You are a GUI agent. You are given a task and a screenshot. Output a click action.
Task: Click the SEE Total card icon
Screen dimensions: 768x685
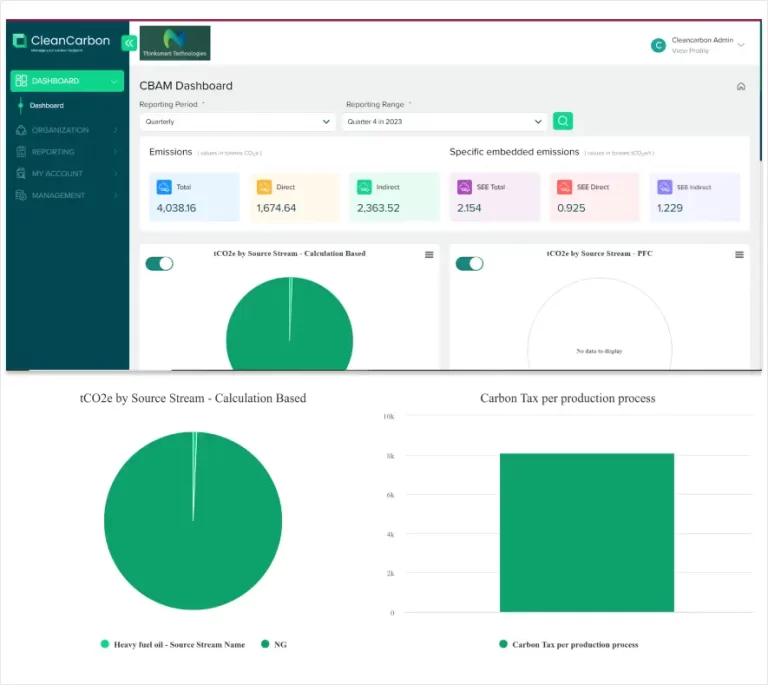click(x=464, y=187)
